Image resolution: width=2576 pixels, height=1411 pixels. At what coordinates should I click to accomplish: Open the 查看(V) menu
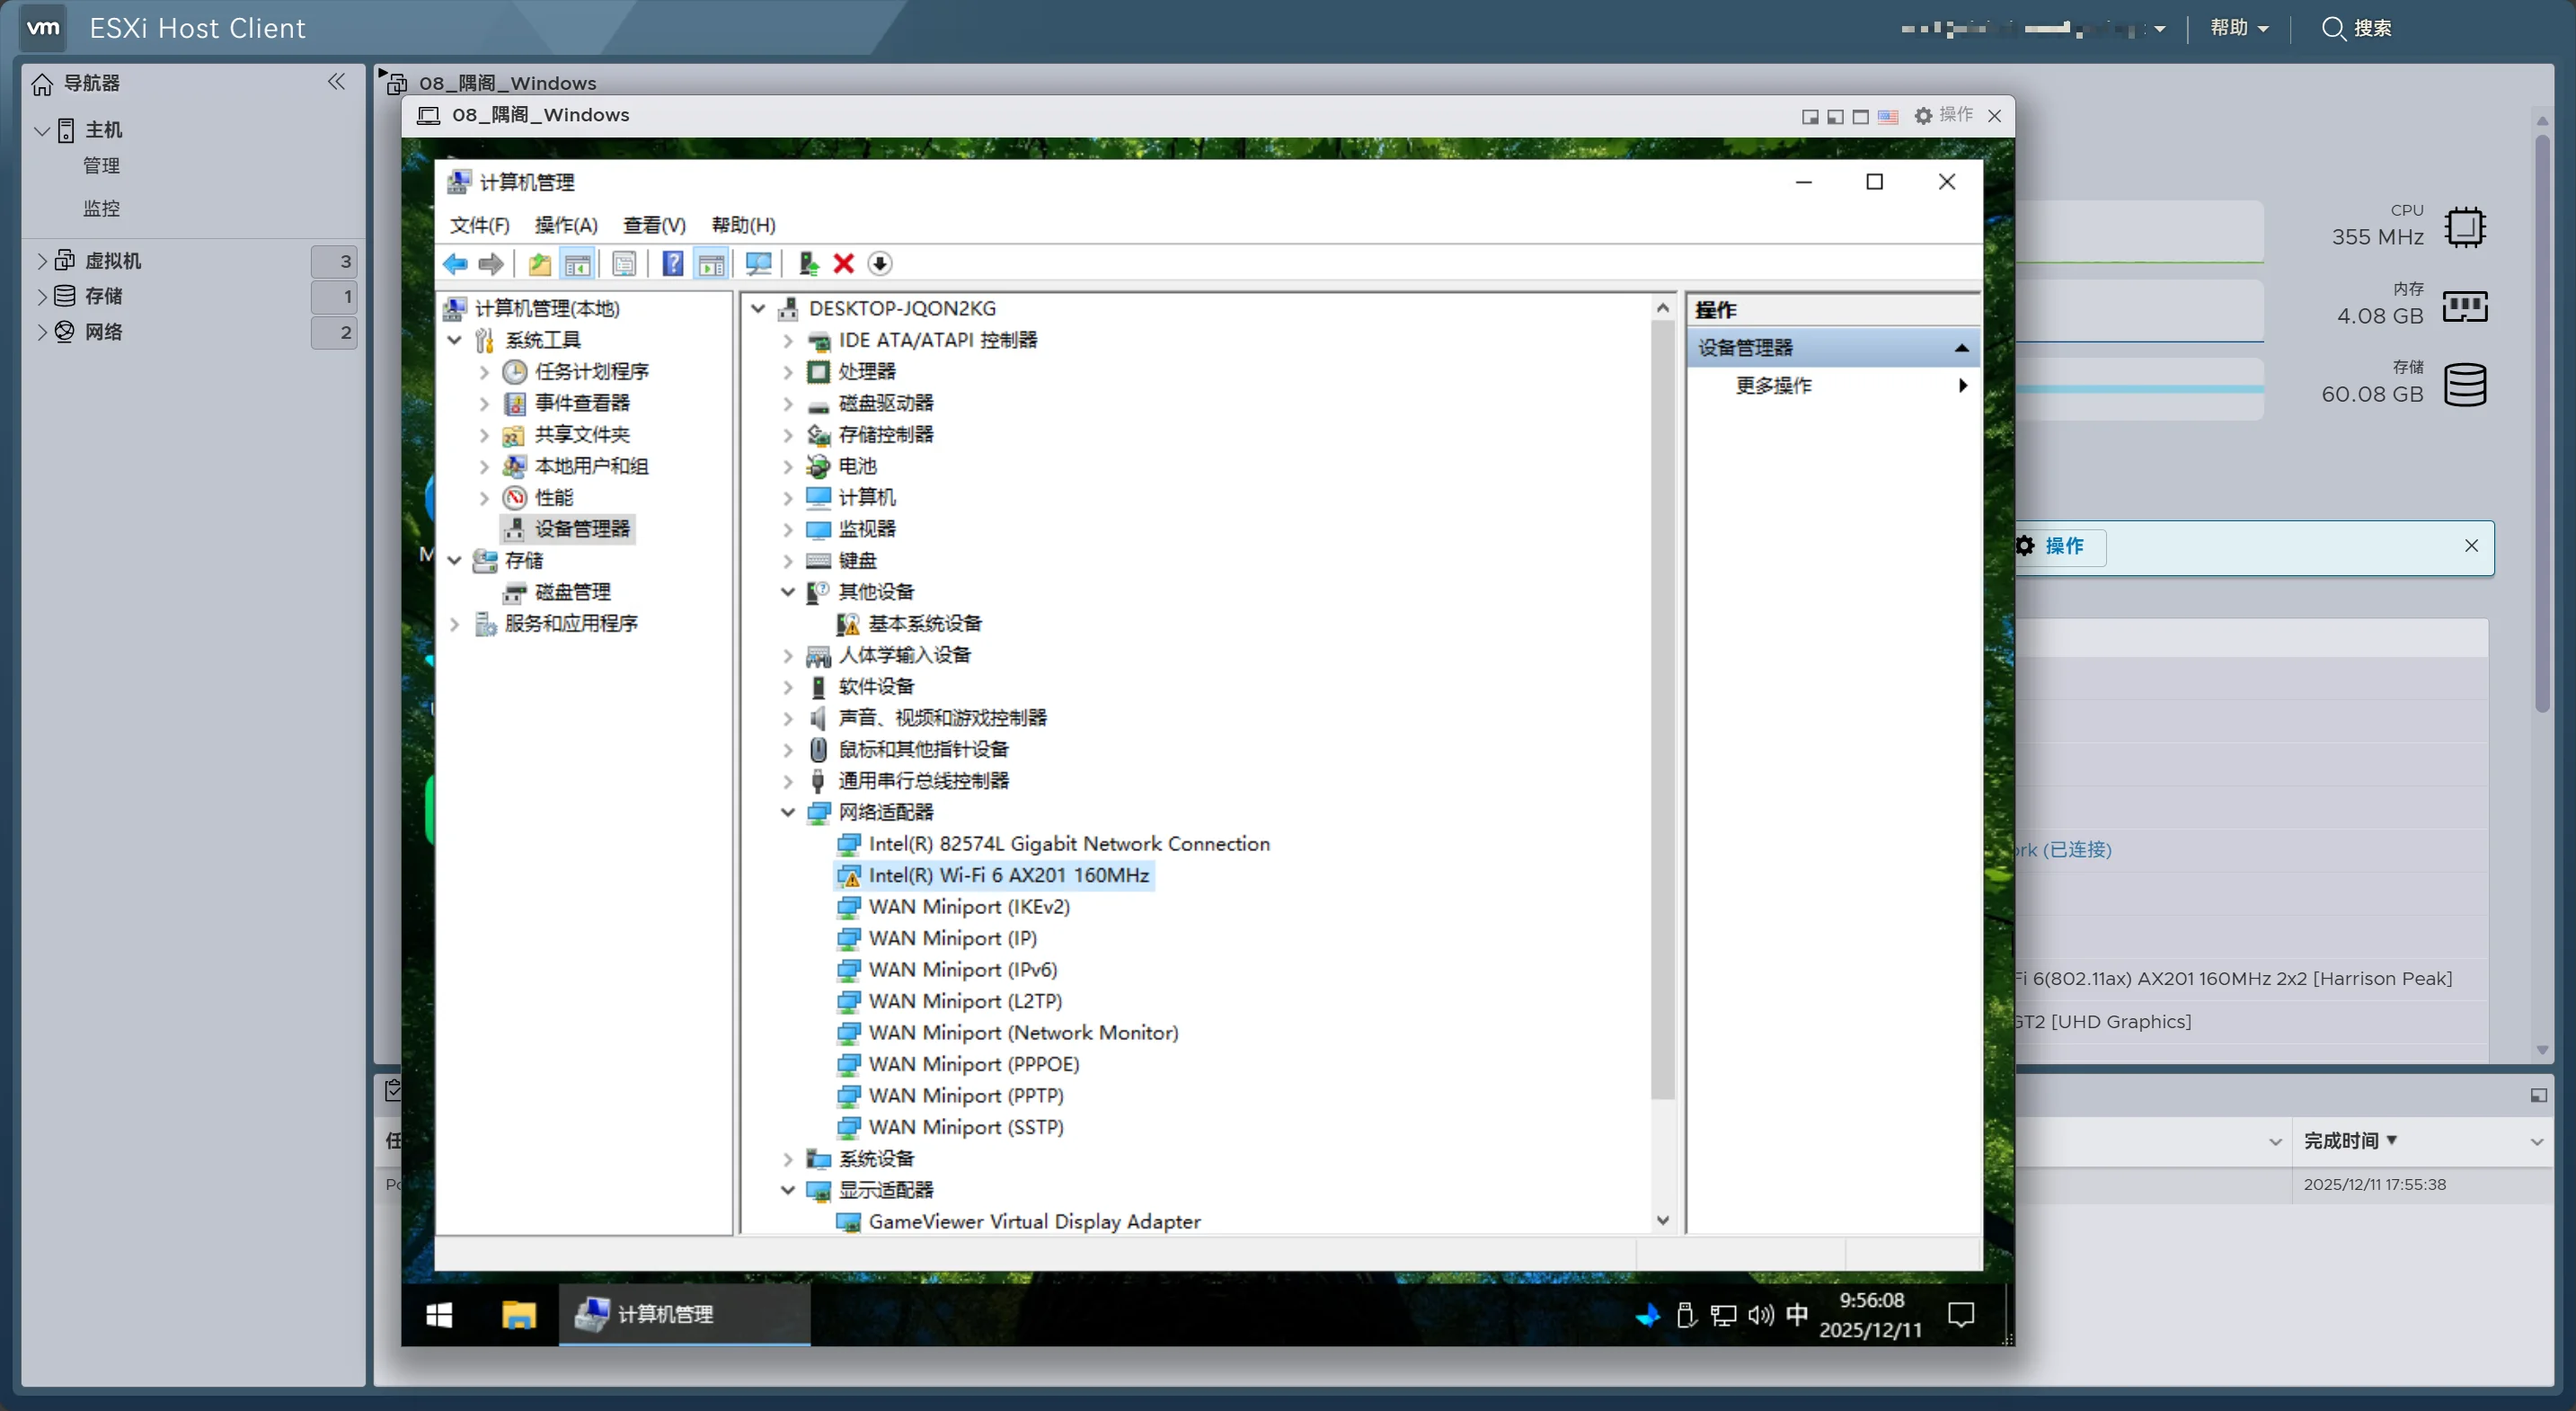point(653,225)
